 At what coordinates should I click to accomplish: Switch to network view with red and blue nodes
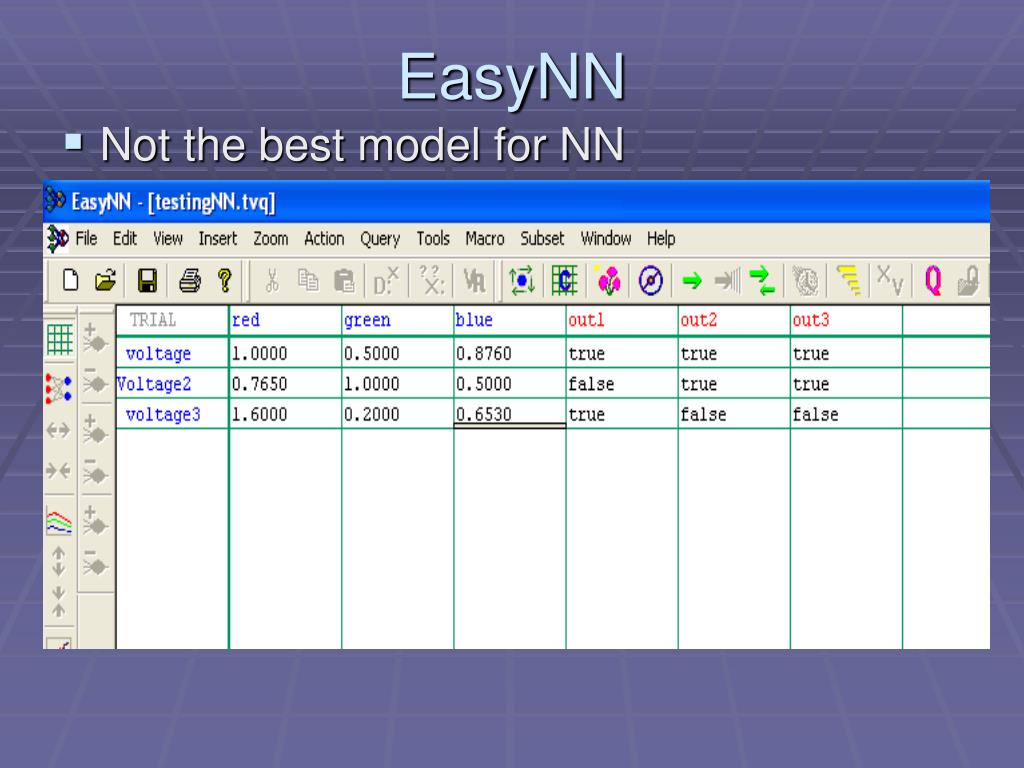click(59, 388)
